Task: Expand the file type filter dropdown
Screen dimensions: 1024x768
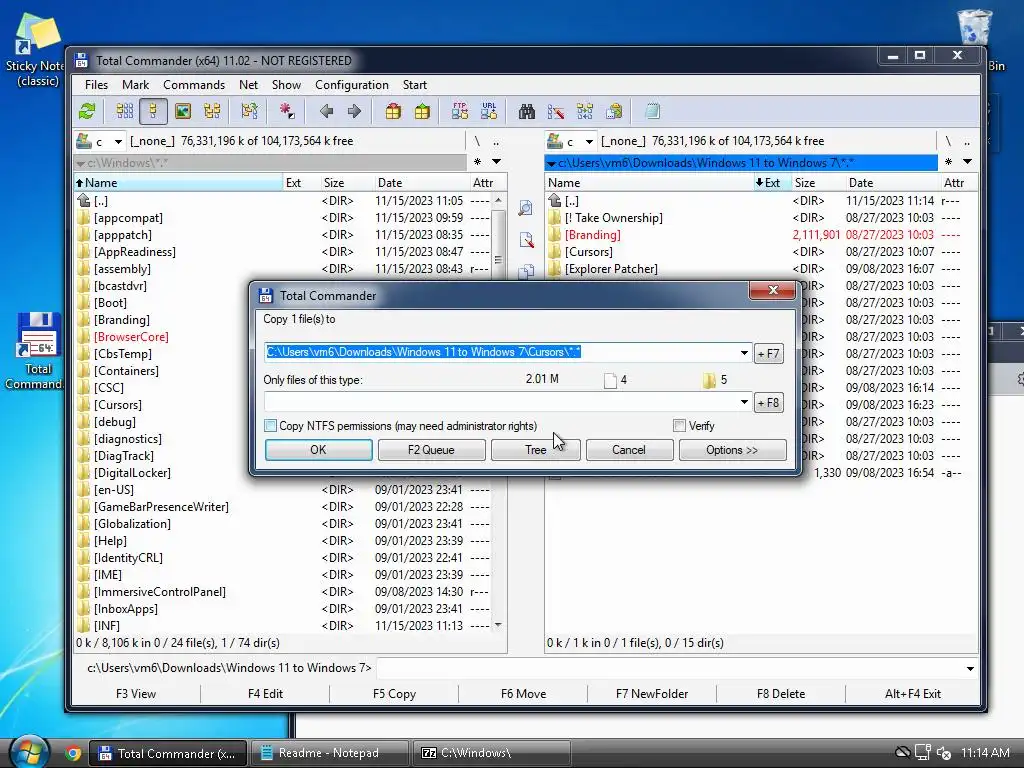Action: point(744,402)
